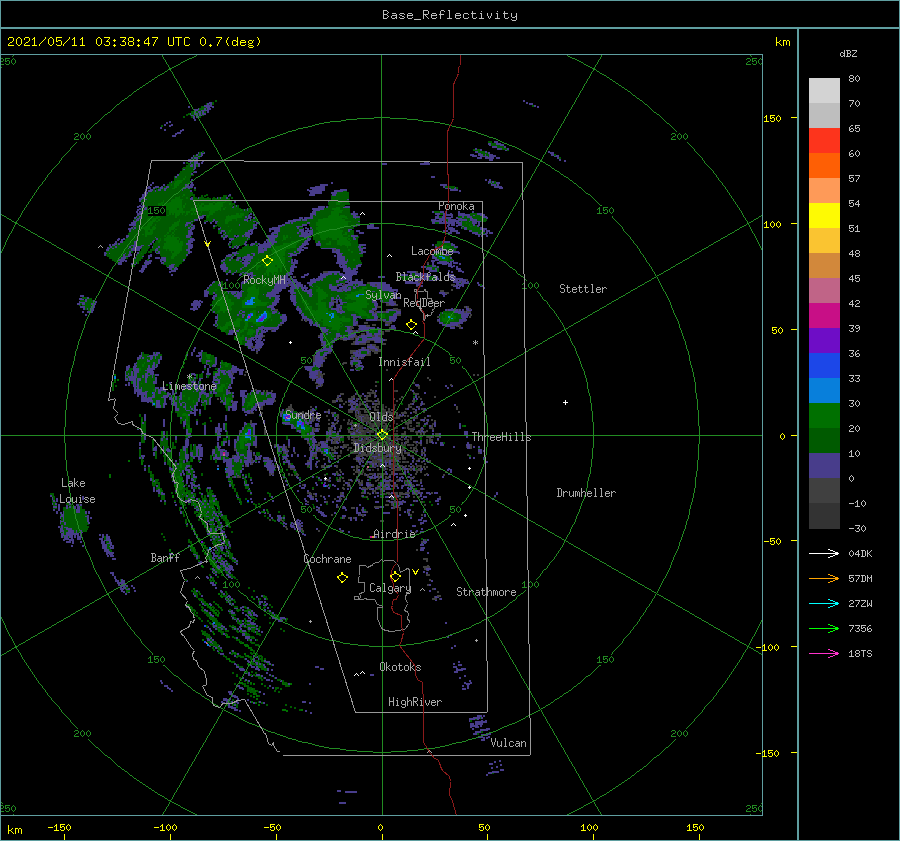
Task: Click the 18TS legend text
Action: click(860, 653)
